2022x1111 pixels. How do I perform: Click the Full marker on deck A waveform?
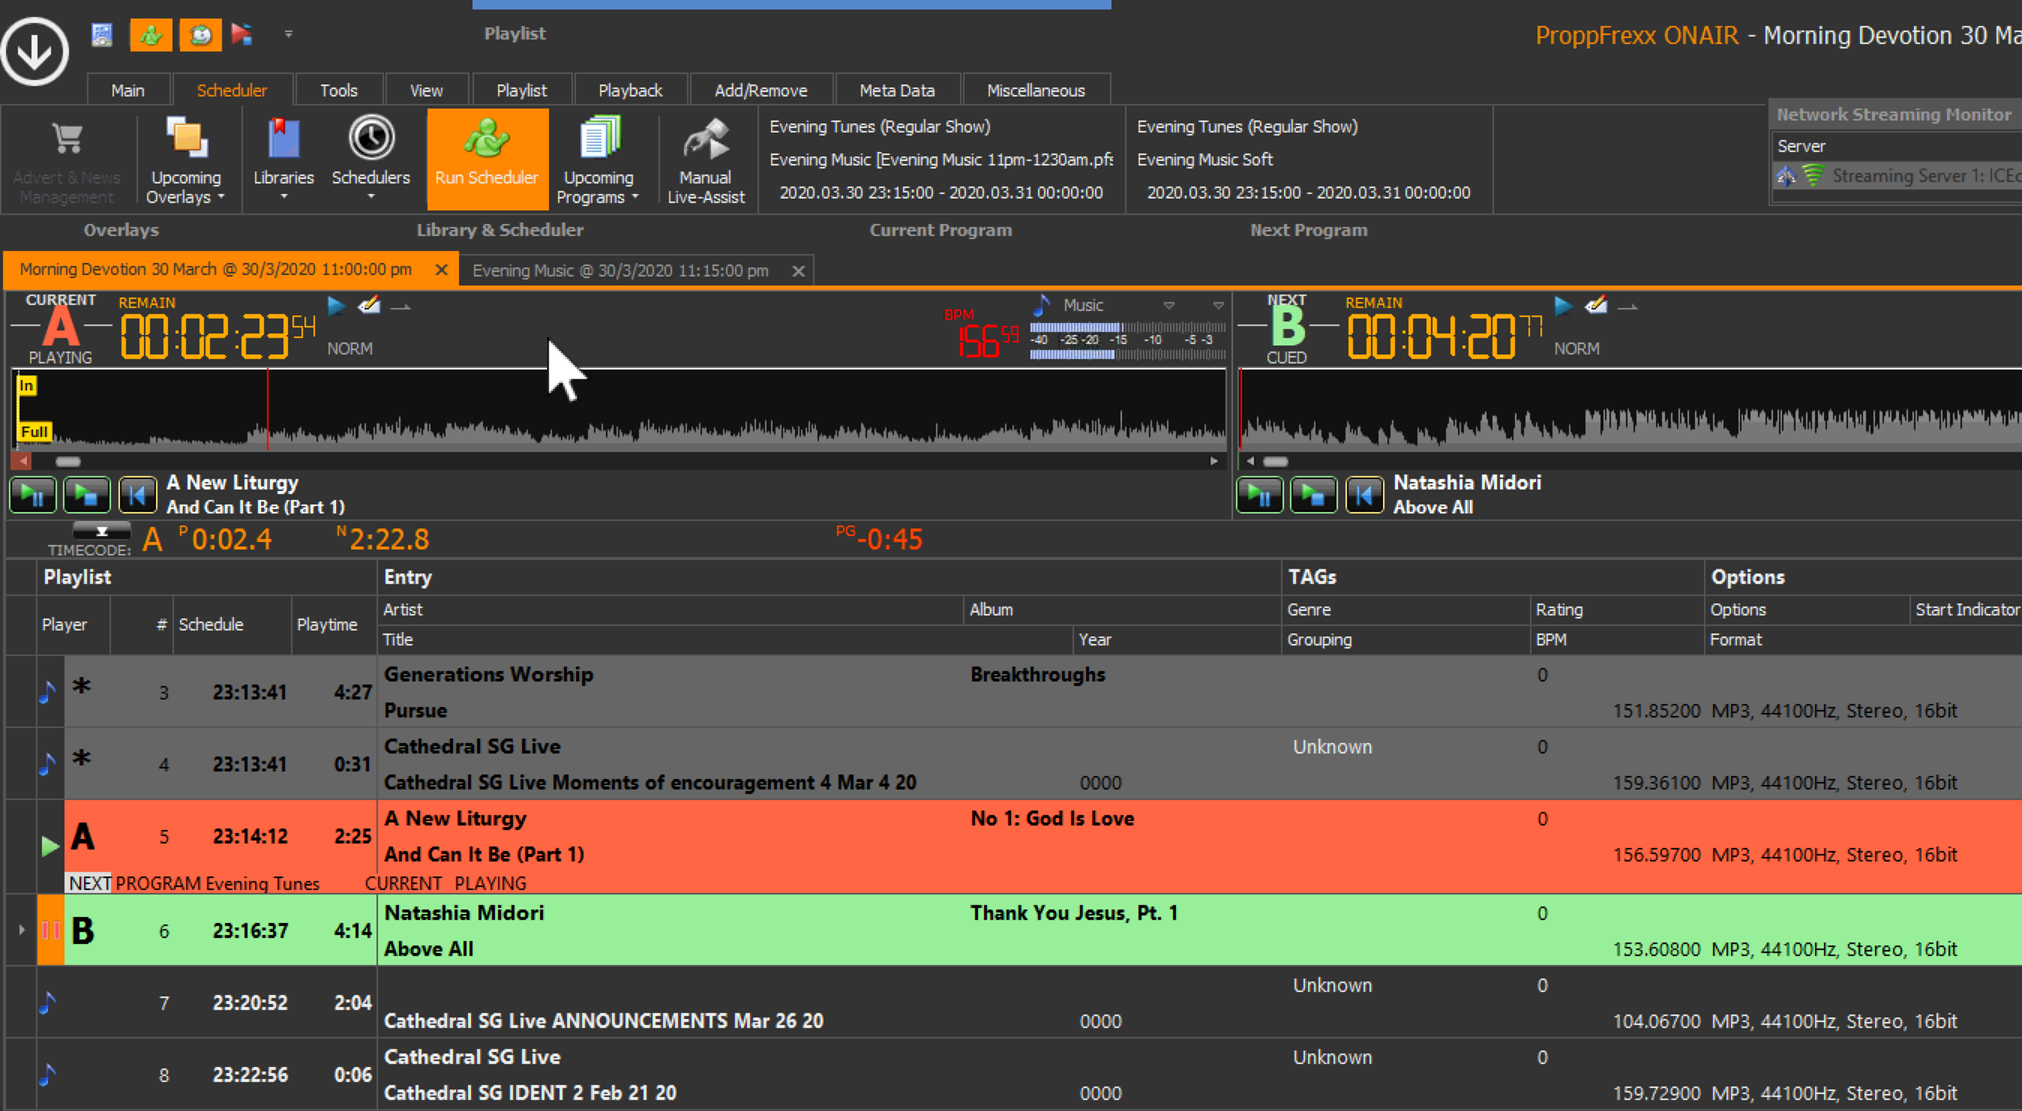[x=34, y=432]
